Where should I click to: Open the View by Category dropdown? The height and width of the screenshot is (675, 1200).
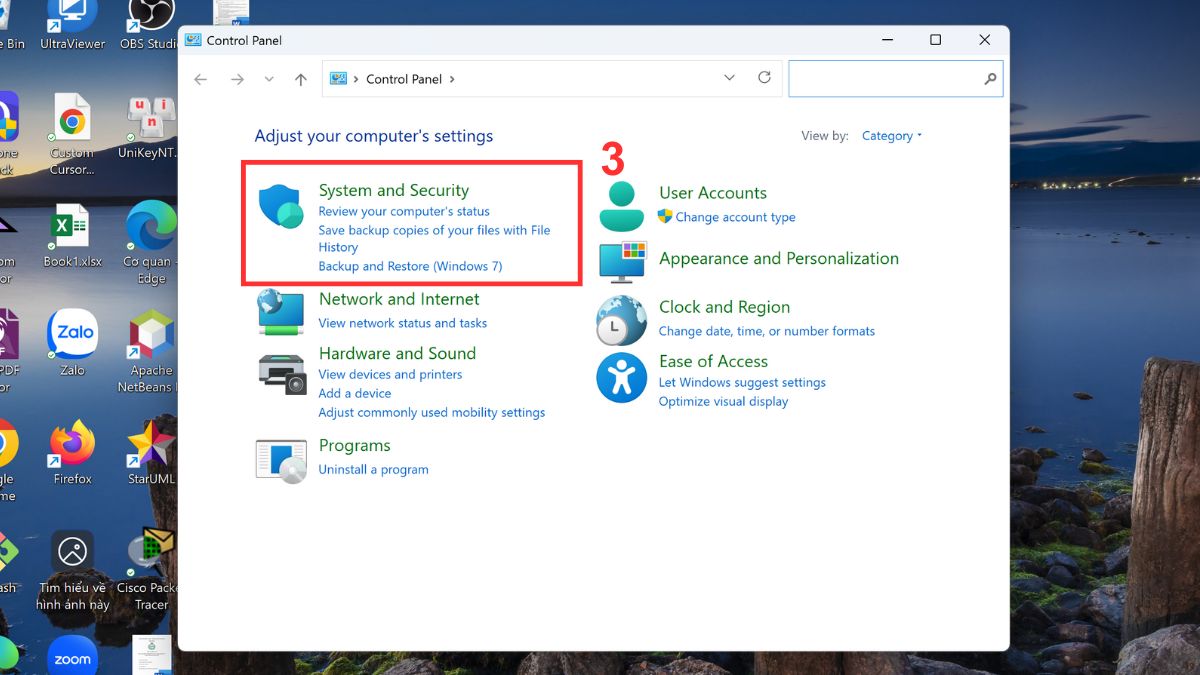pyautogui.click(x=891, y=136)
